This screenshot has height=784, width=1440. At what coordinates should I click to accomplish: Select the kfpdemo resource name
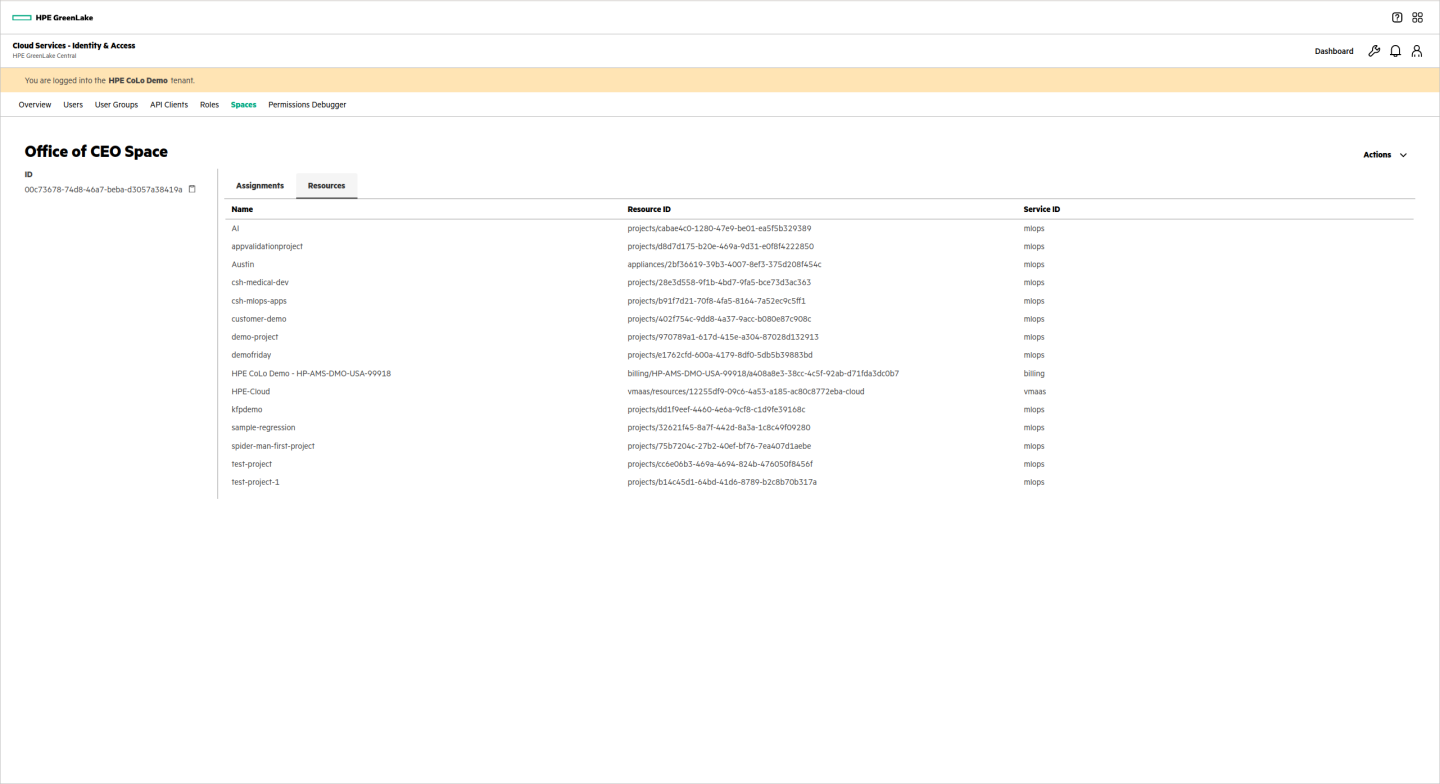pos(247,410)
